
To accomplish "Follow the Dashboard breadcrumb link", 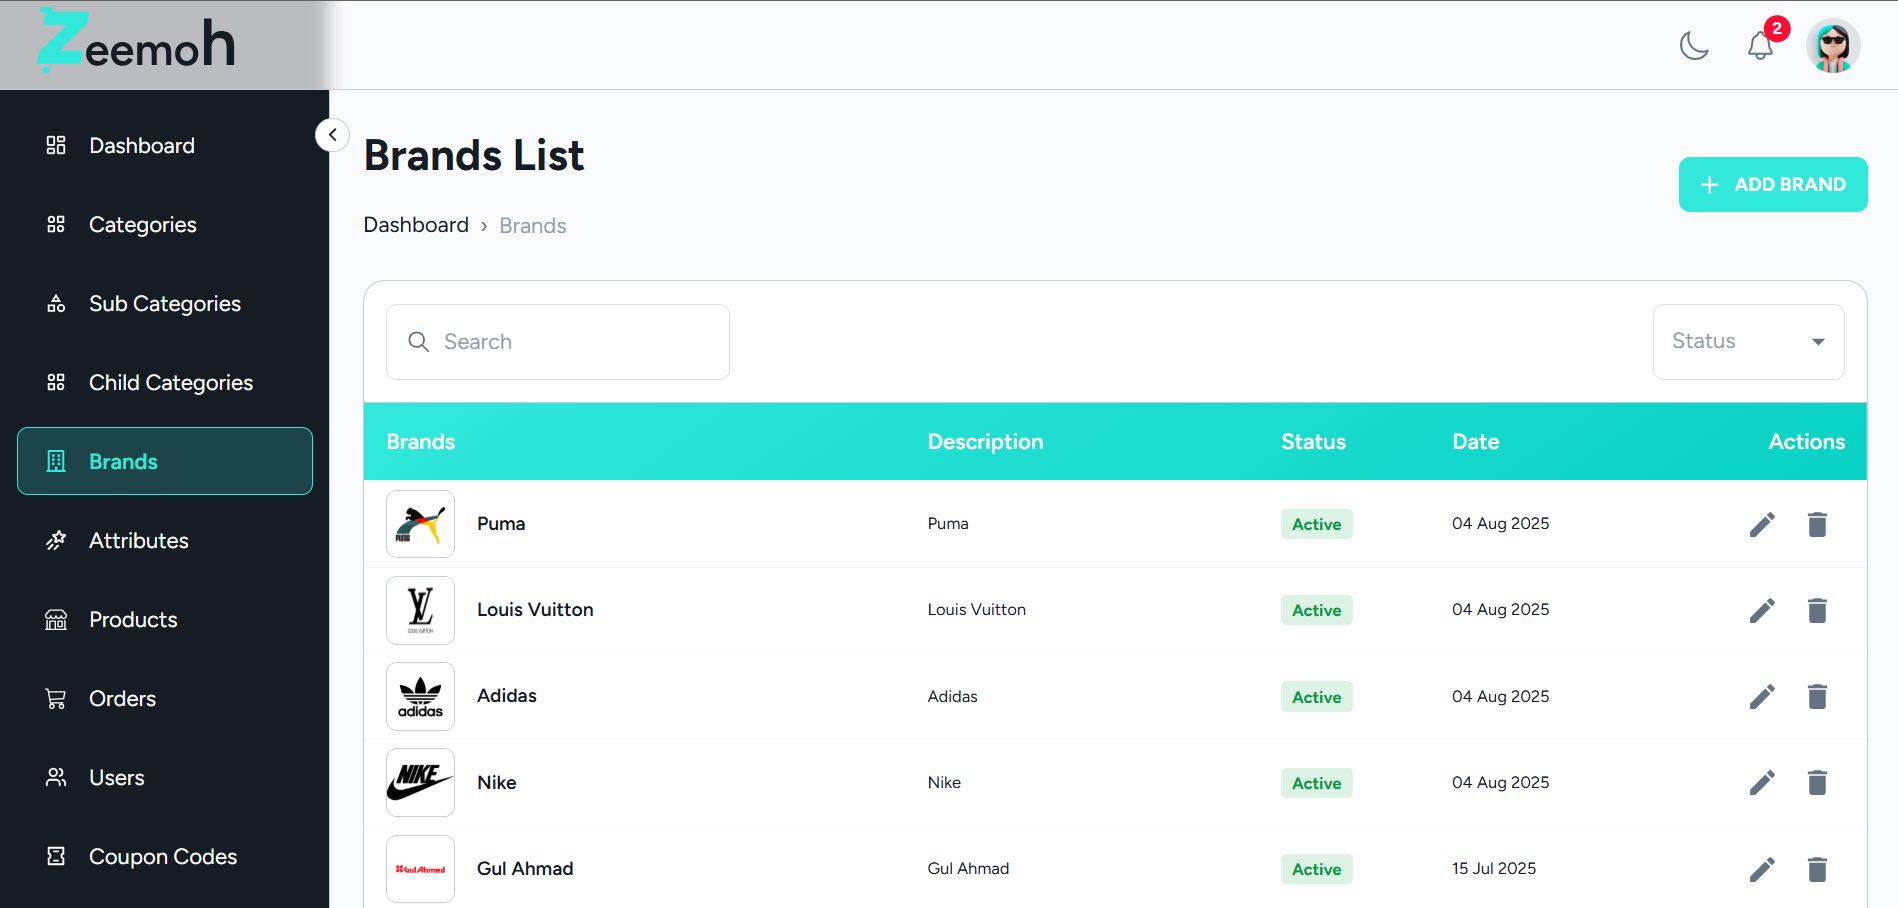I will (x=416, y=225).
